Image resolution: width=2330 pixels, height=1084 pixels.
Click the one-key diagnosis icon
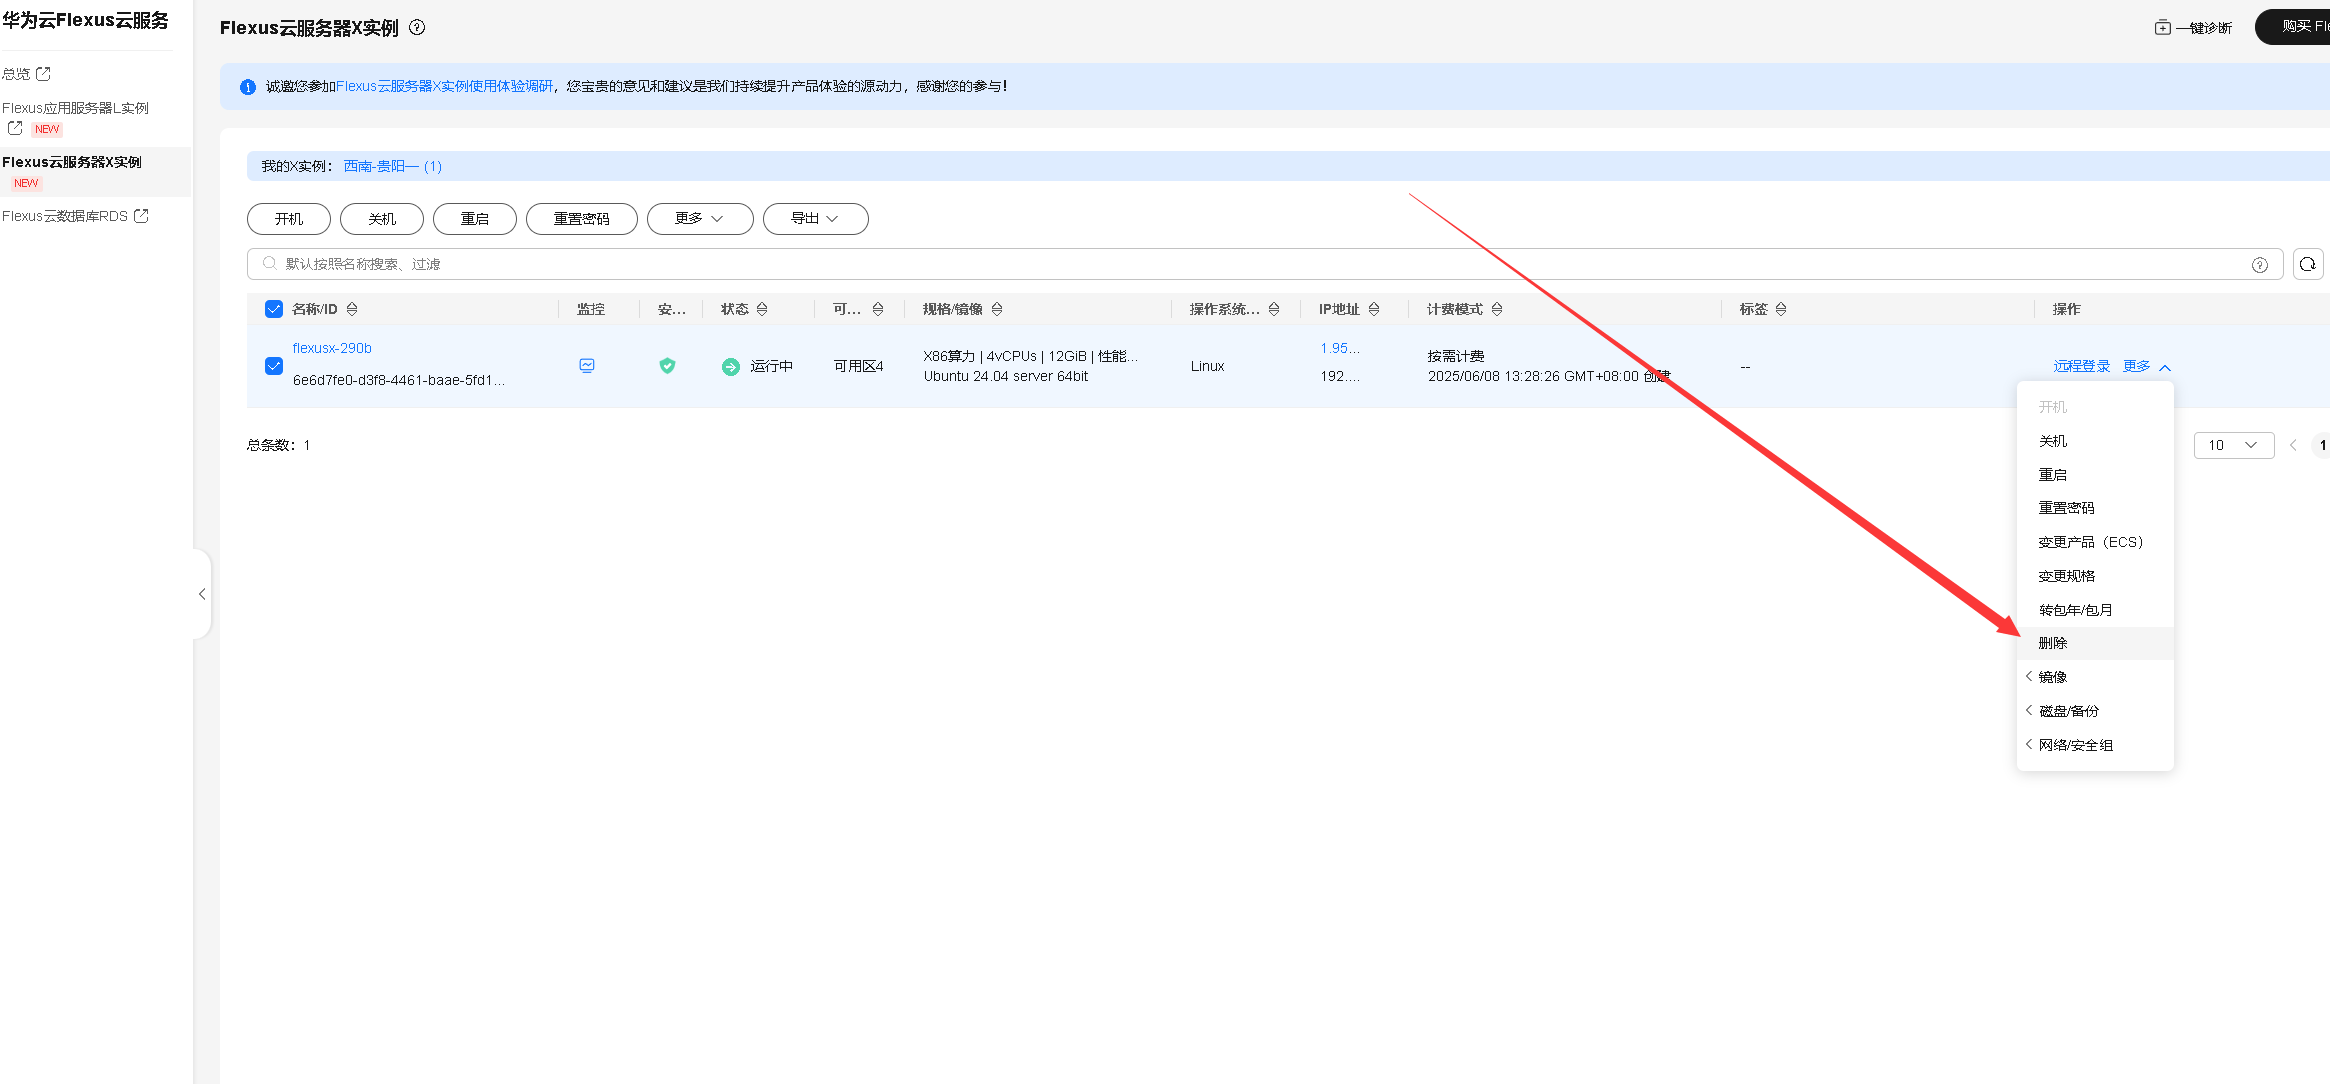click(2162, 27)
